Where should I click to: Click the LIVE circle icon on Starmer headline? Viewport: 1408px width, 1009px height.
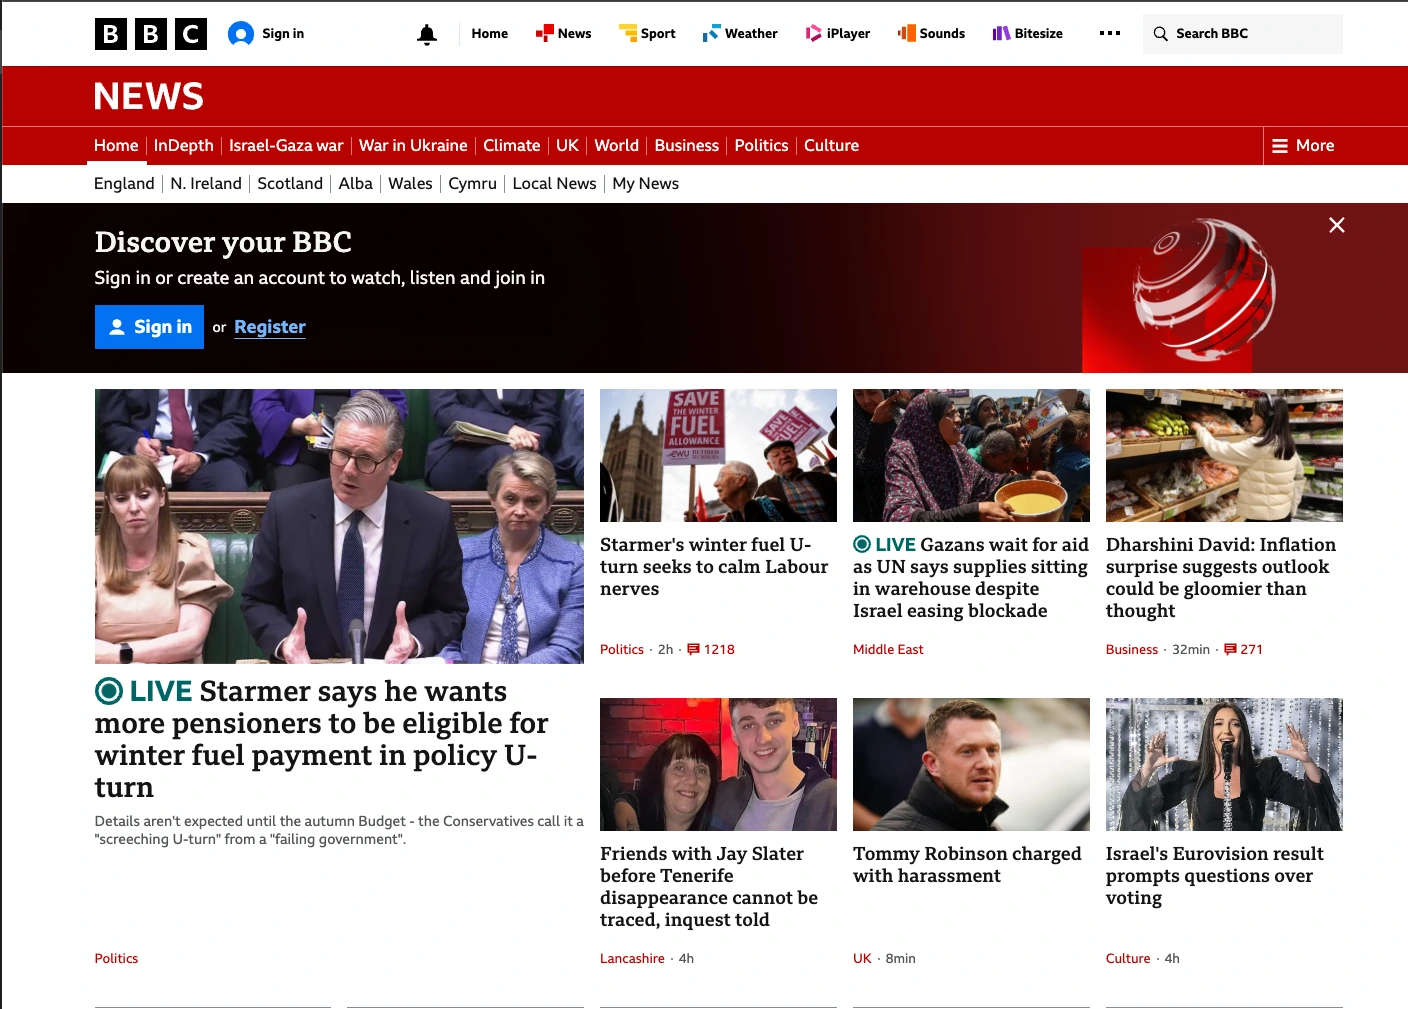(x=109, y=691)
